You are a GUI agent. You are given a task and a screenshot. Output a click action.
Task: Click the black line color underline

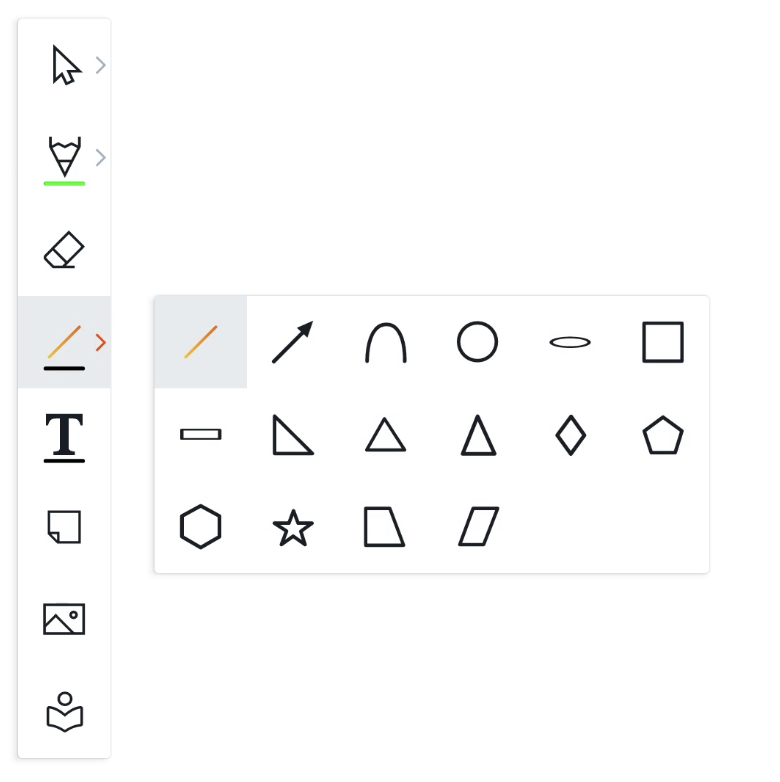(x=64, y=368)
